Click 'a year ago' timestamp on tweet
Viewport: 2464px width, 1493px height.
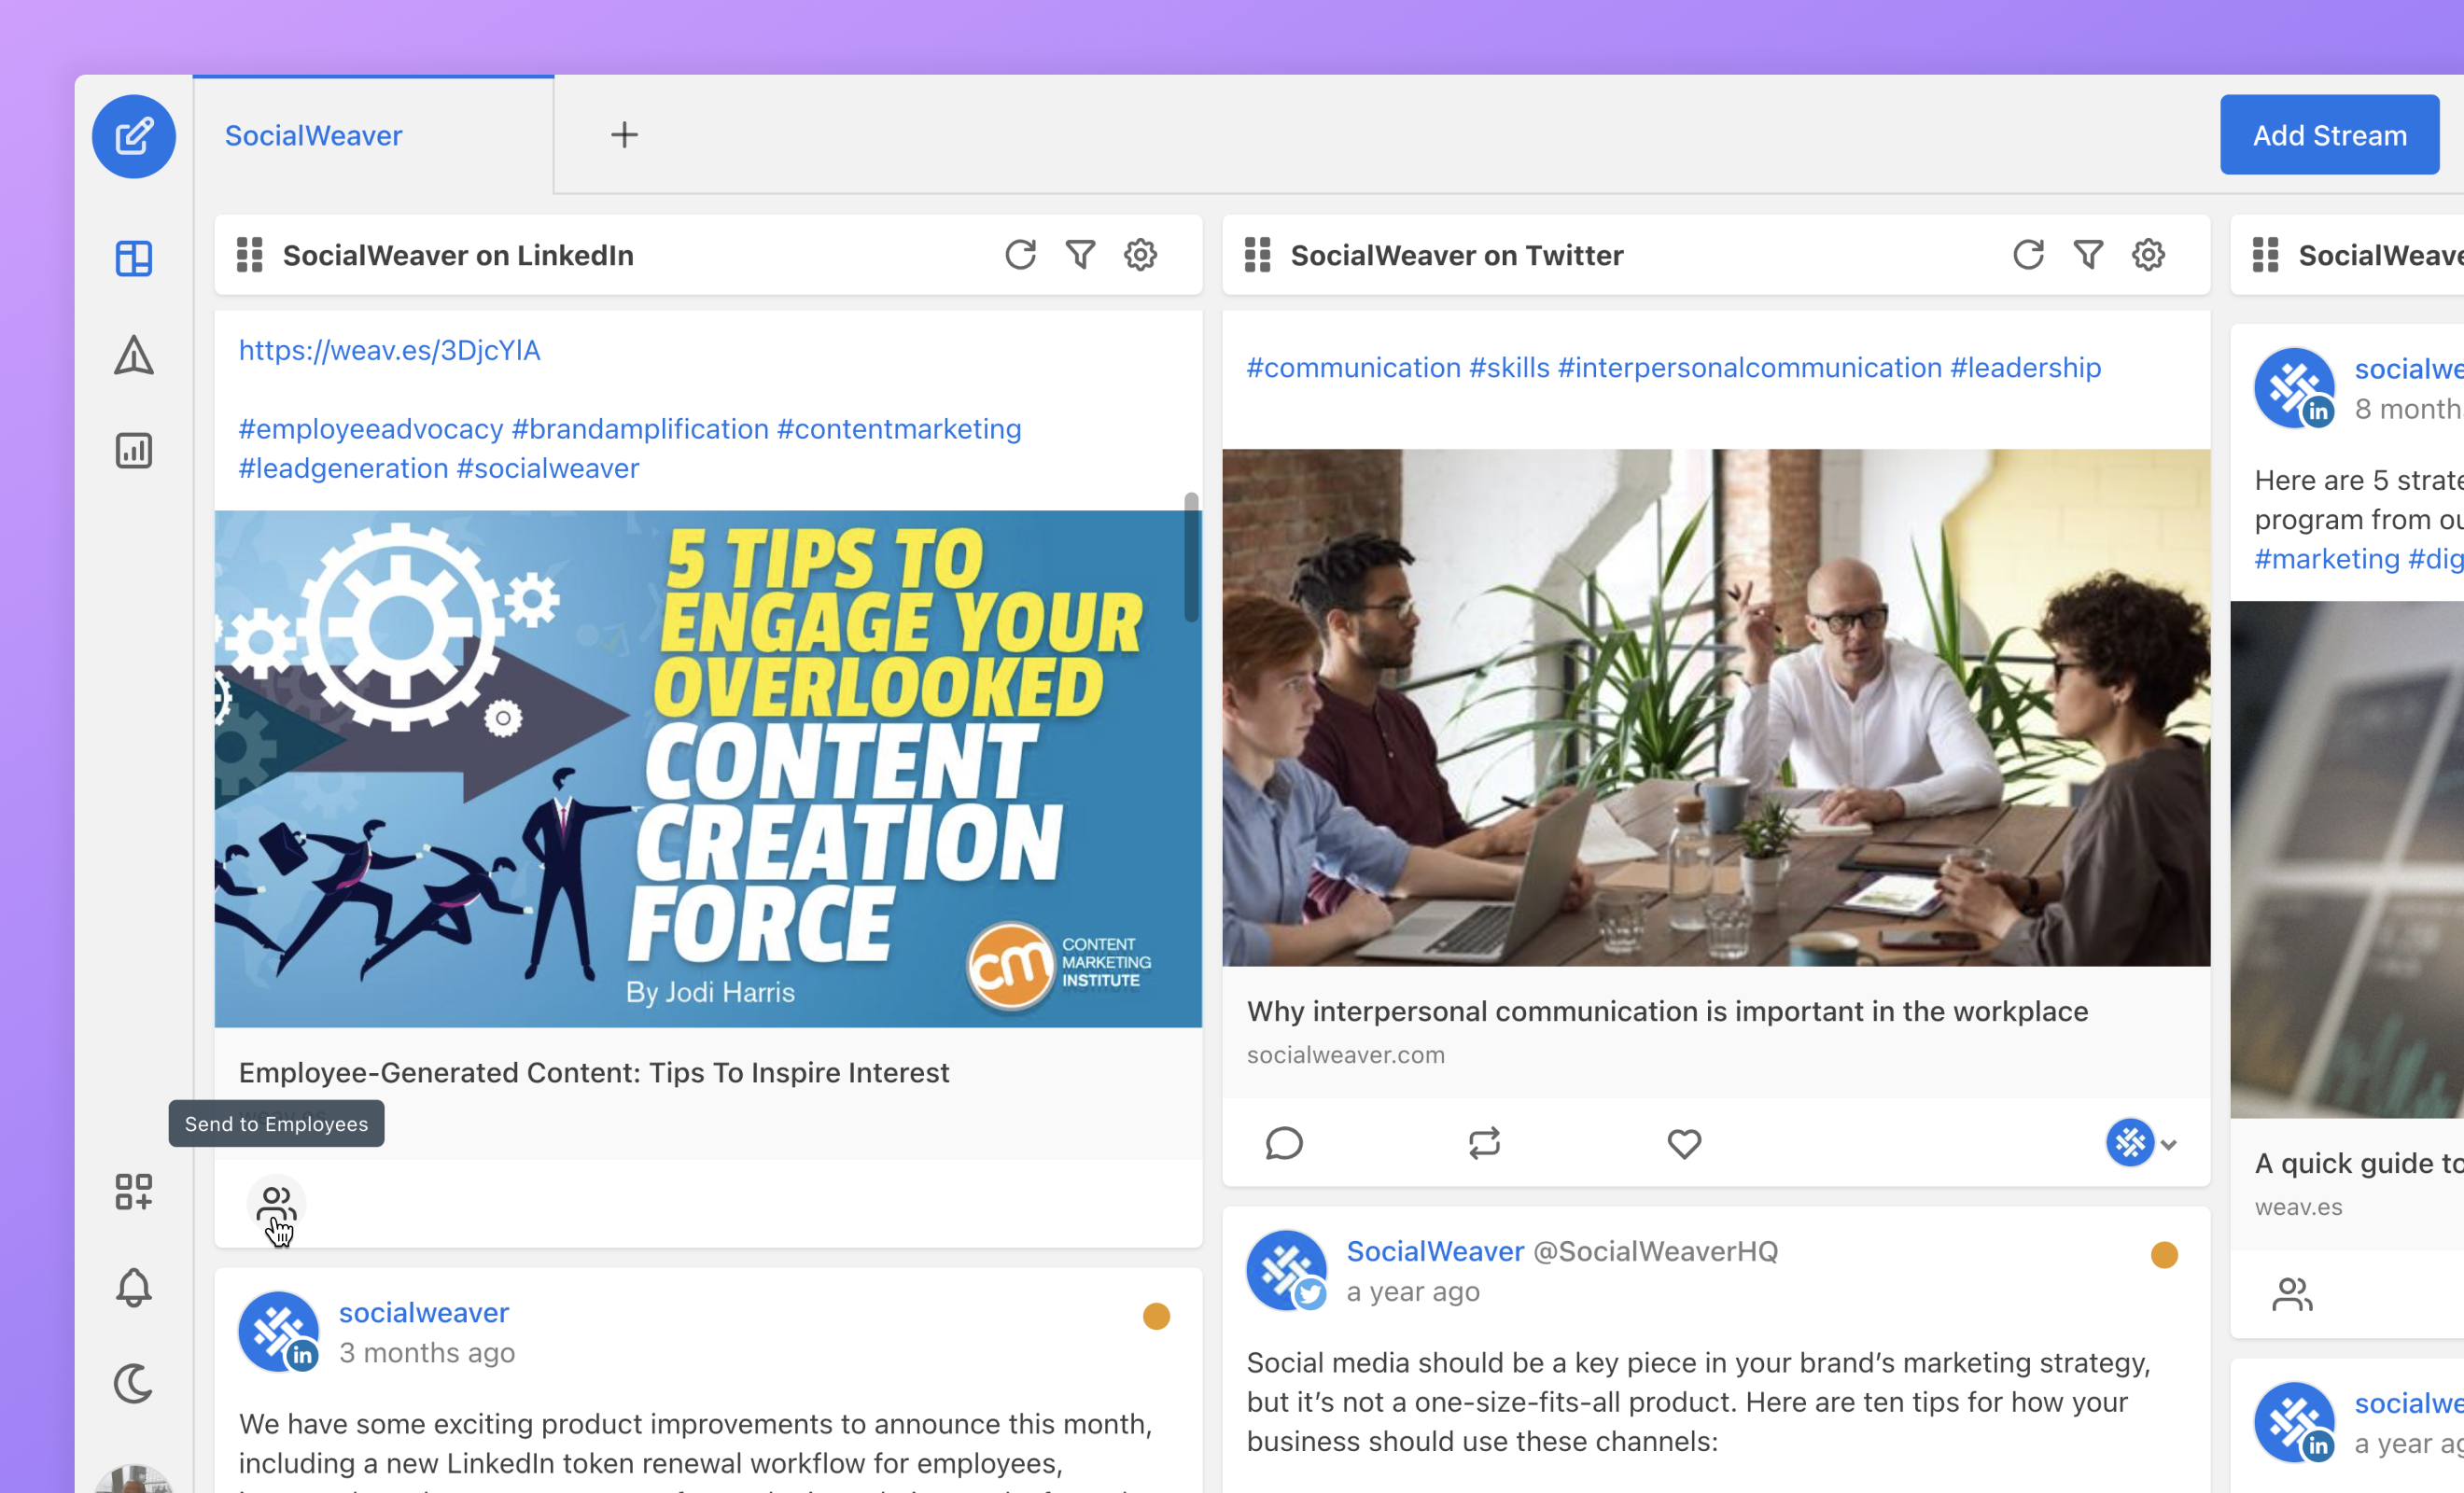[x=1413, y=1291]
